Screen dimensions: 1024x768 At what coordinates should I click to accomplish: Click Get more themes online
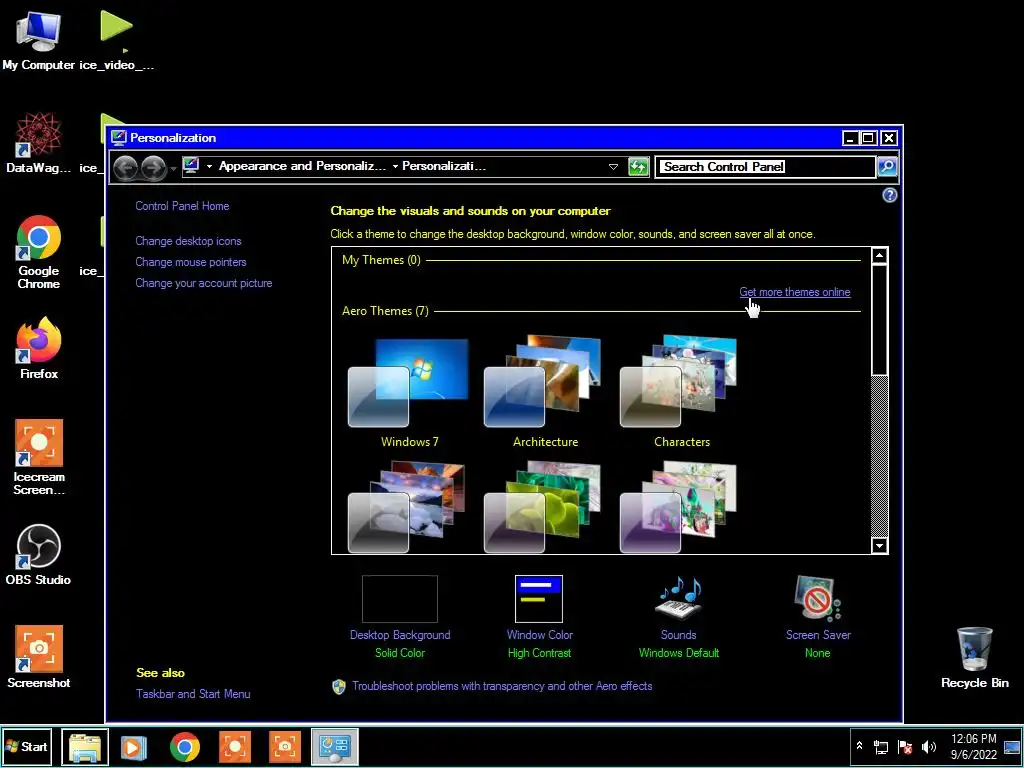pos(795,292)
